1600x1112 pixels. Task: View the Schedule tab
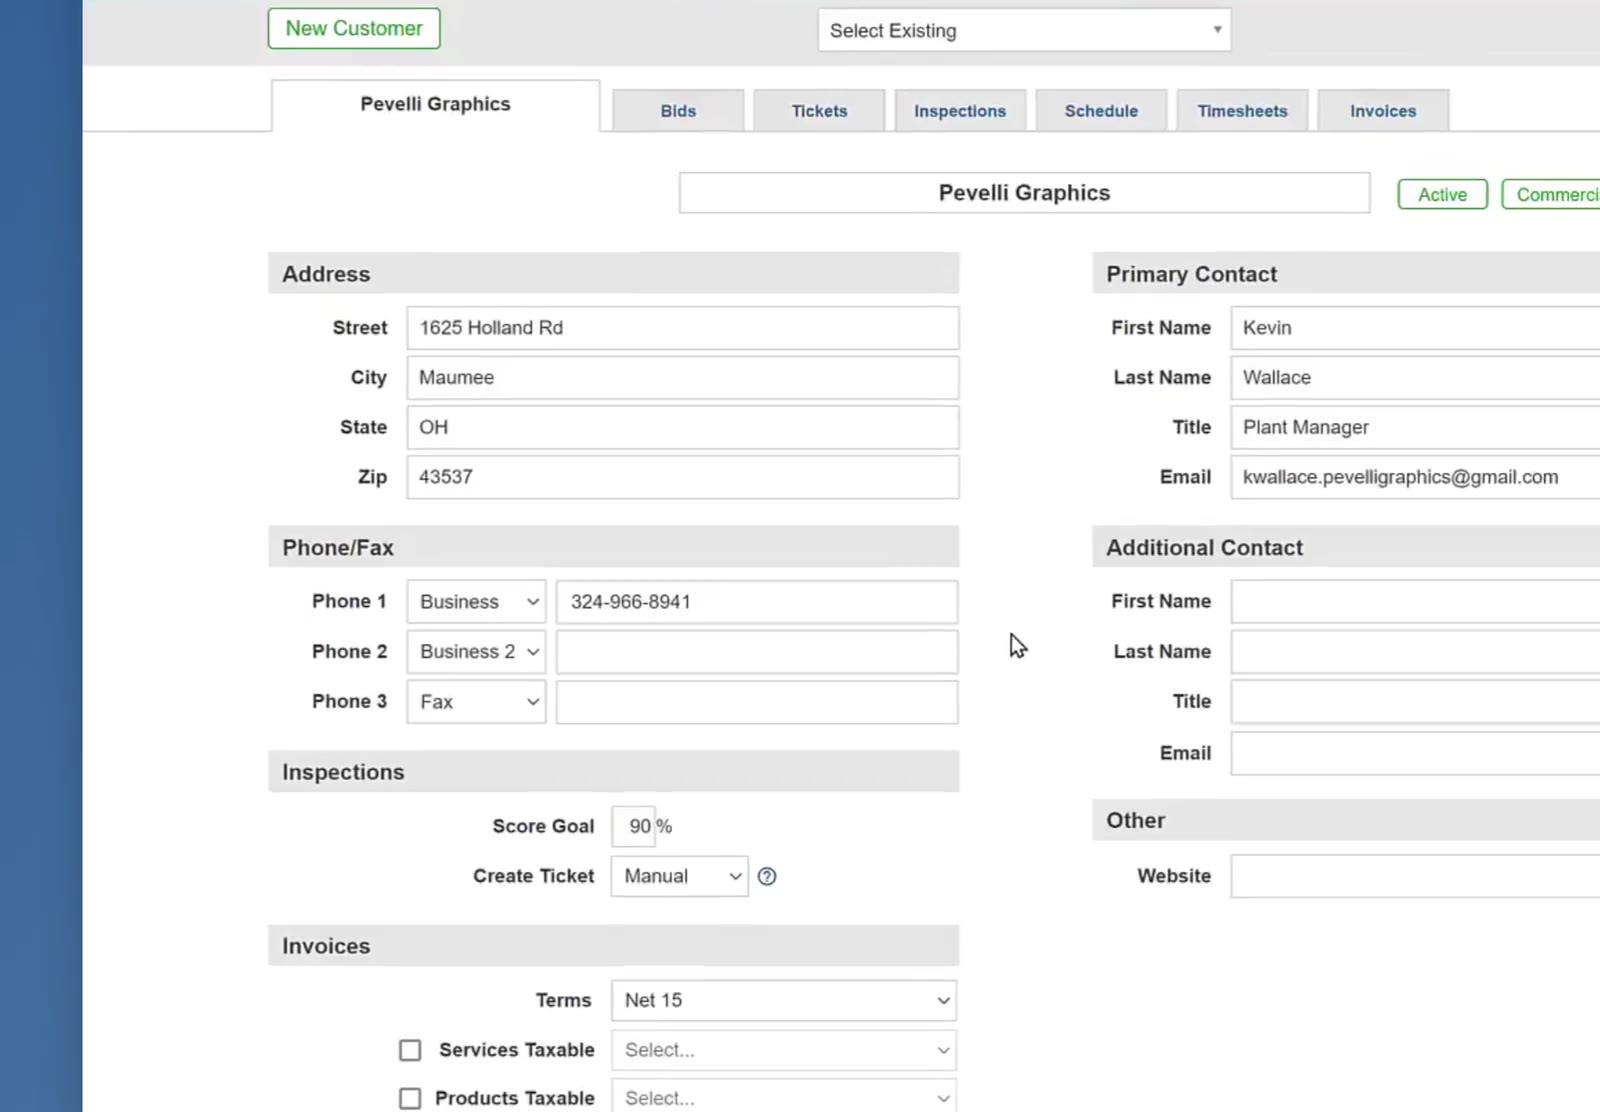tap(1101, 111)
